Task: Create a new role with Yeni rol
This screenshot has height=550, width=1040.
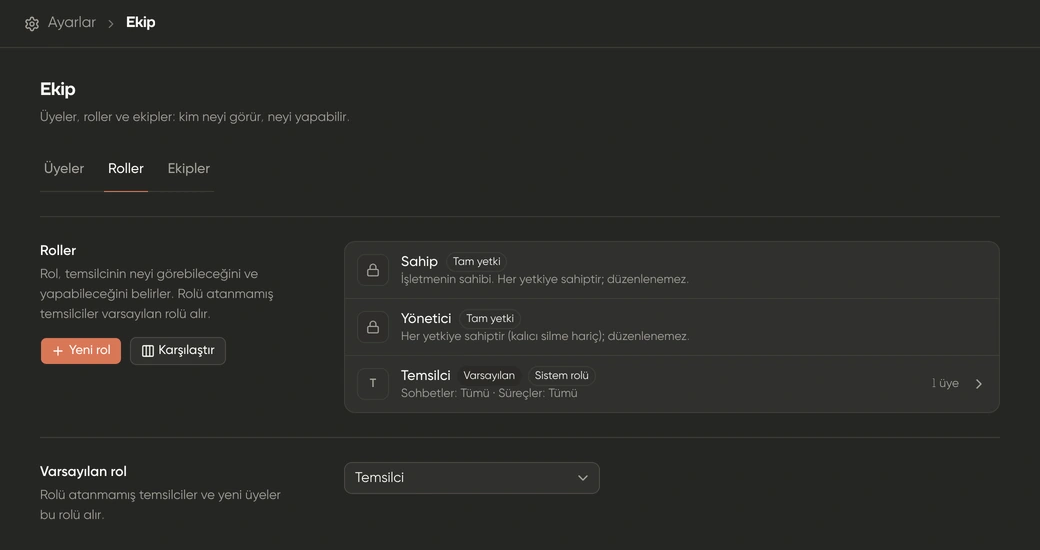Action: [x=81, y=350]
